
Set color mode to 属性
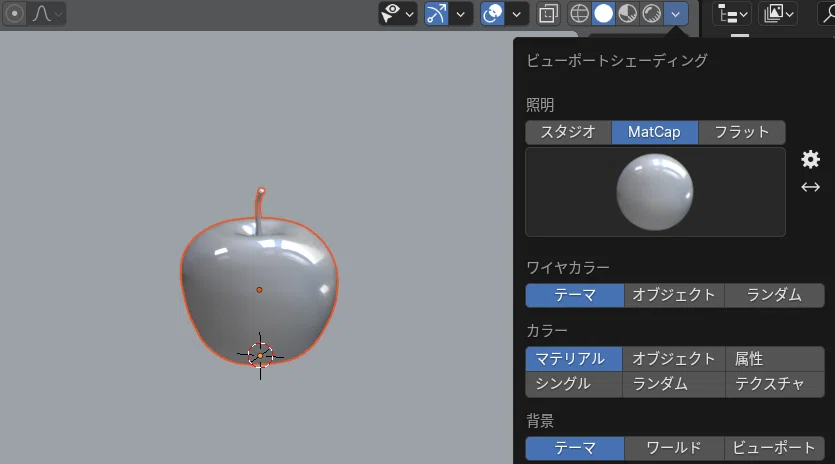pyautogui.click(x=775, y=359)
